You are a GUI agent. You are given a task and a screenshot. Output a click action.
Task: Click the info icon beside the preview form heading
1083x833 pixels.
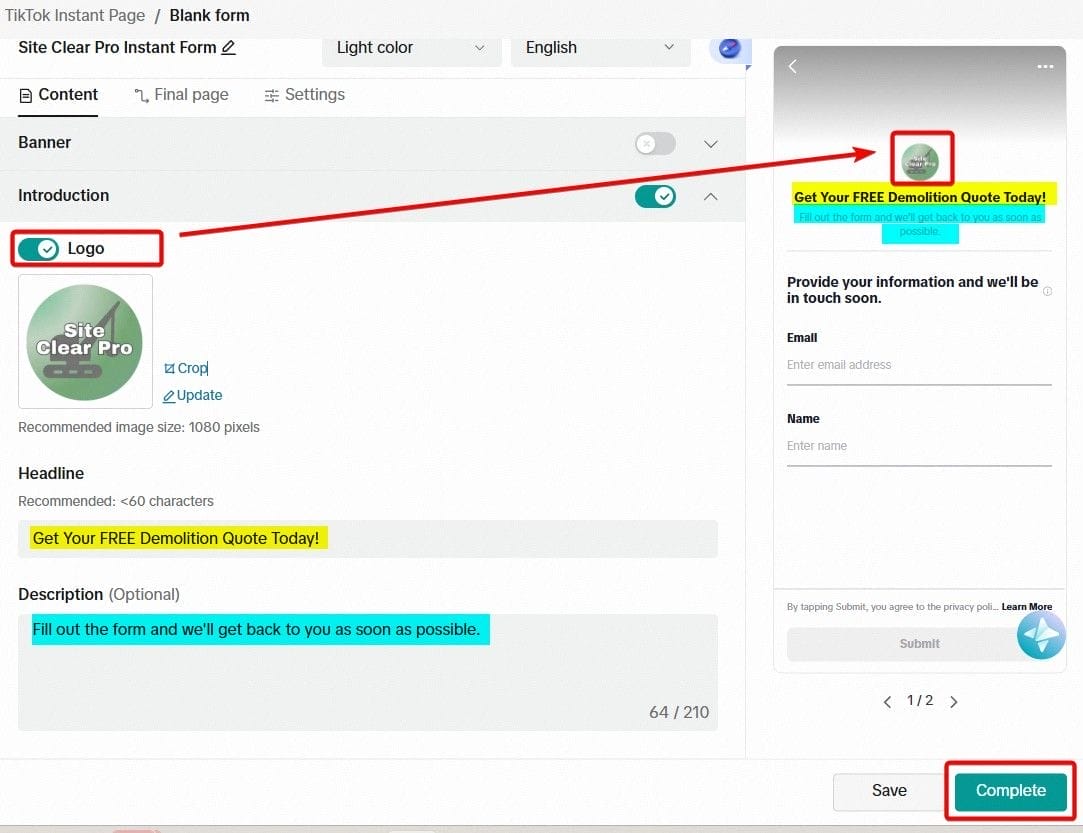pyautogui.click(x=1047, y=291)
